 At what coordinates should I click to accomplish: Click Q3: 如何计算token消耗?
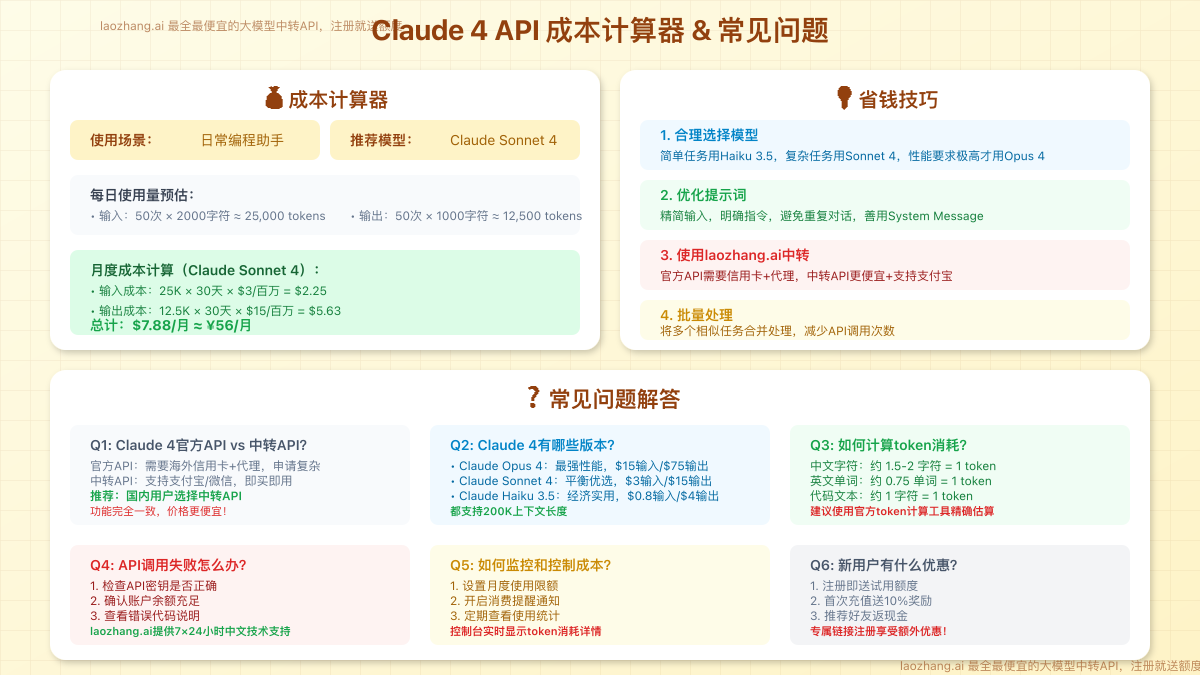click(x=888, y=445)
